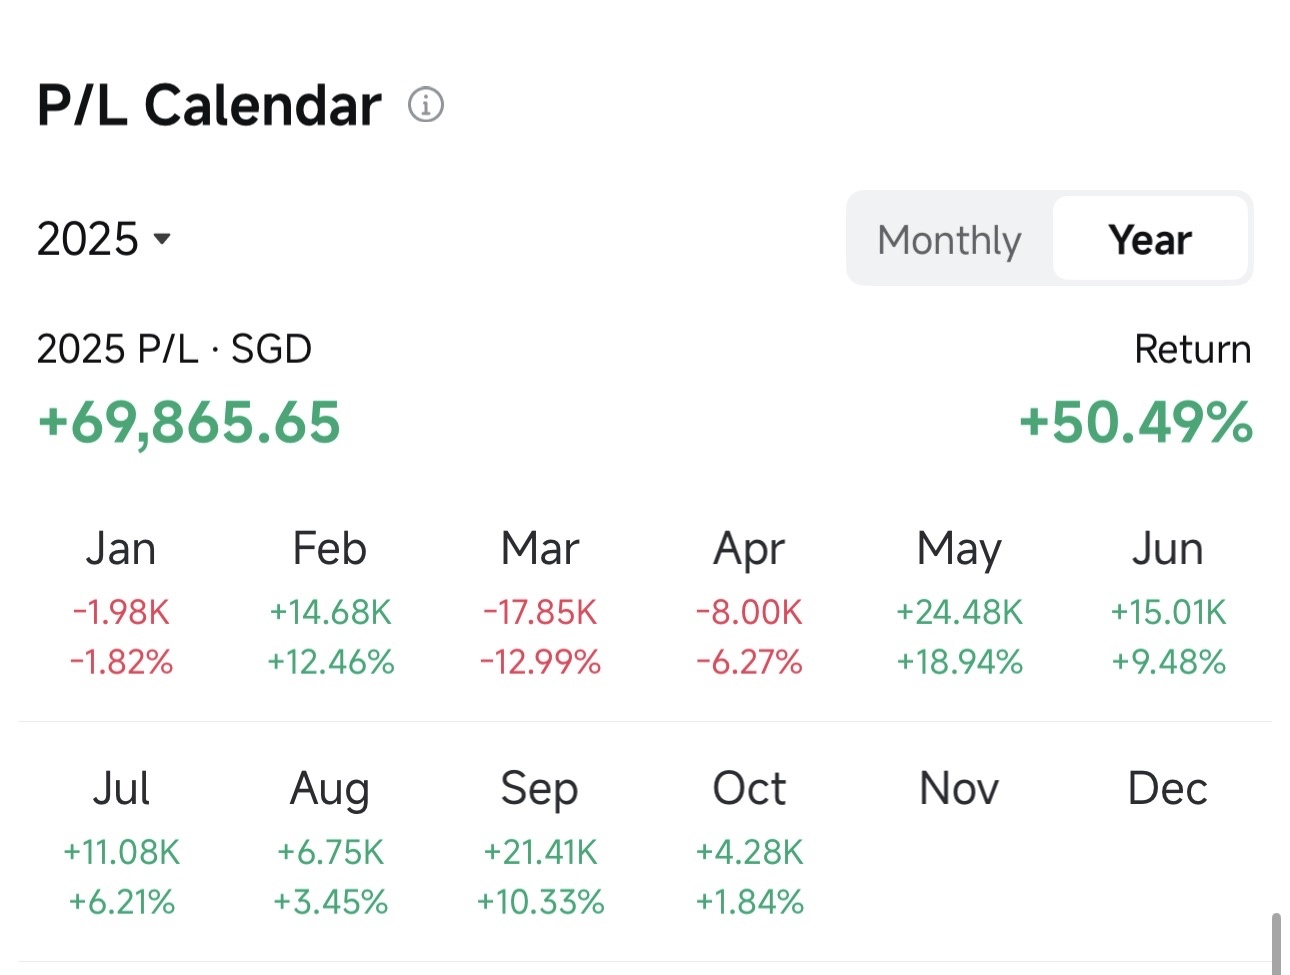Tap the empty Dec month cell
Image resolution: width=1290 pixels, height=975 pixels.
click(1168, 843)
